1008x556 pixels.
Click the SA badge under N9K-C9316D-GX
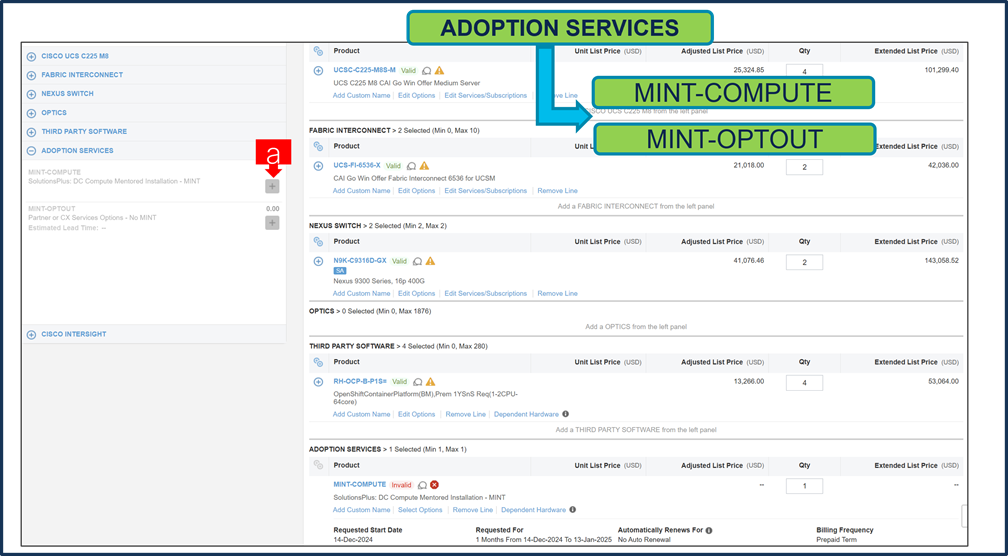[x=339, y=271]
